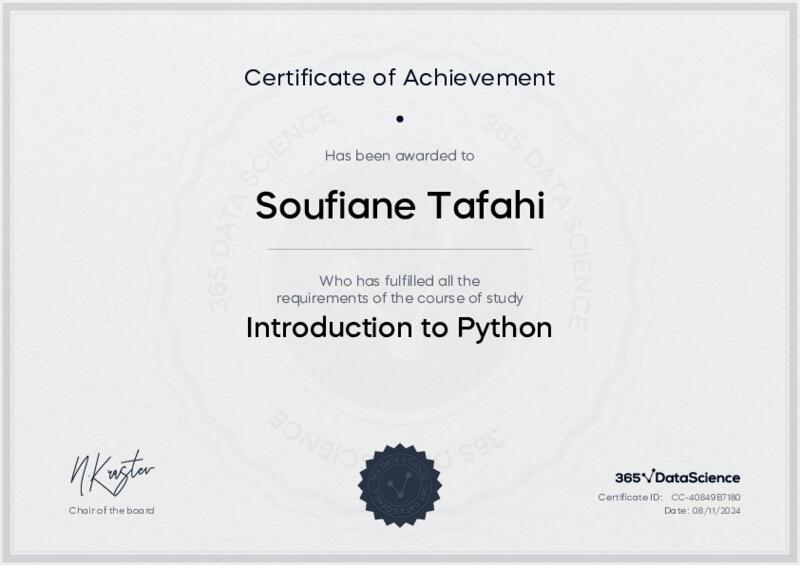Viewport: 800px width, 565px height.
Task: Select the Certificate of Achievement title
Action: coord(399,77)
